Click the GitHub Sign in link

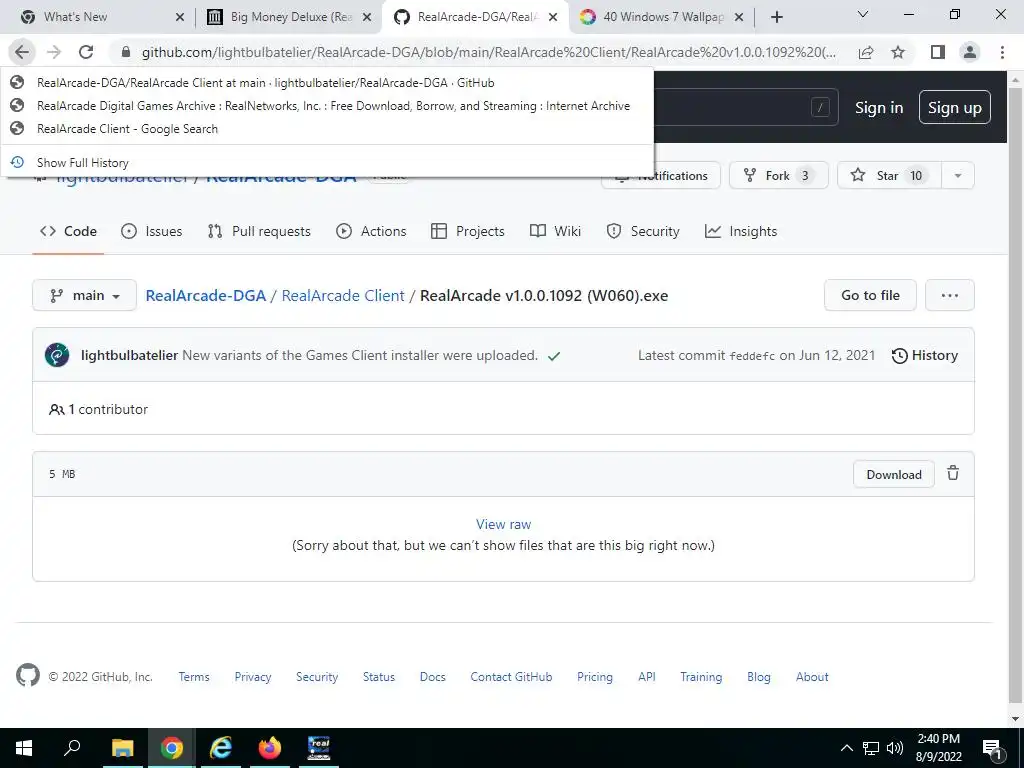879,108
